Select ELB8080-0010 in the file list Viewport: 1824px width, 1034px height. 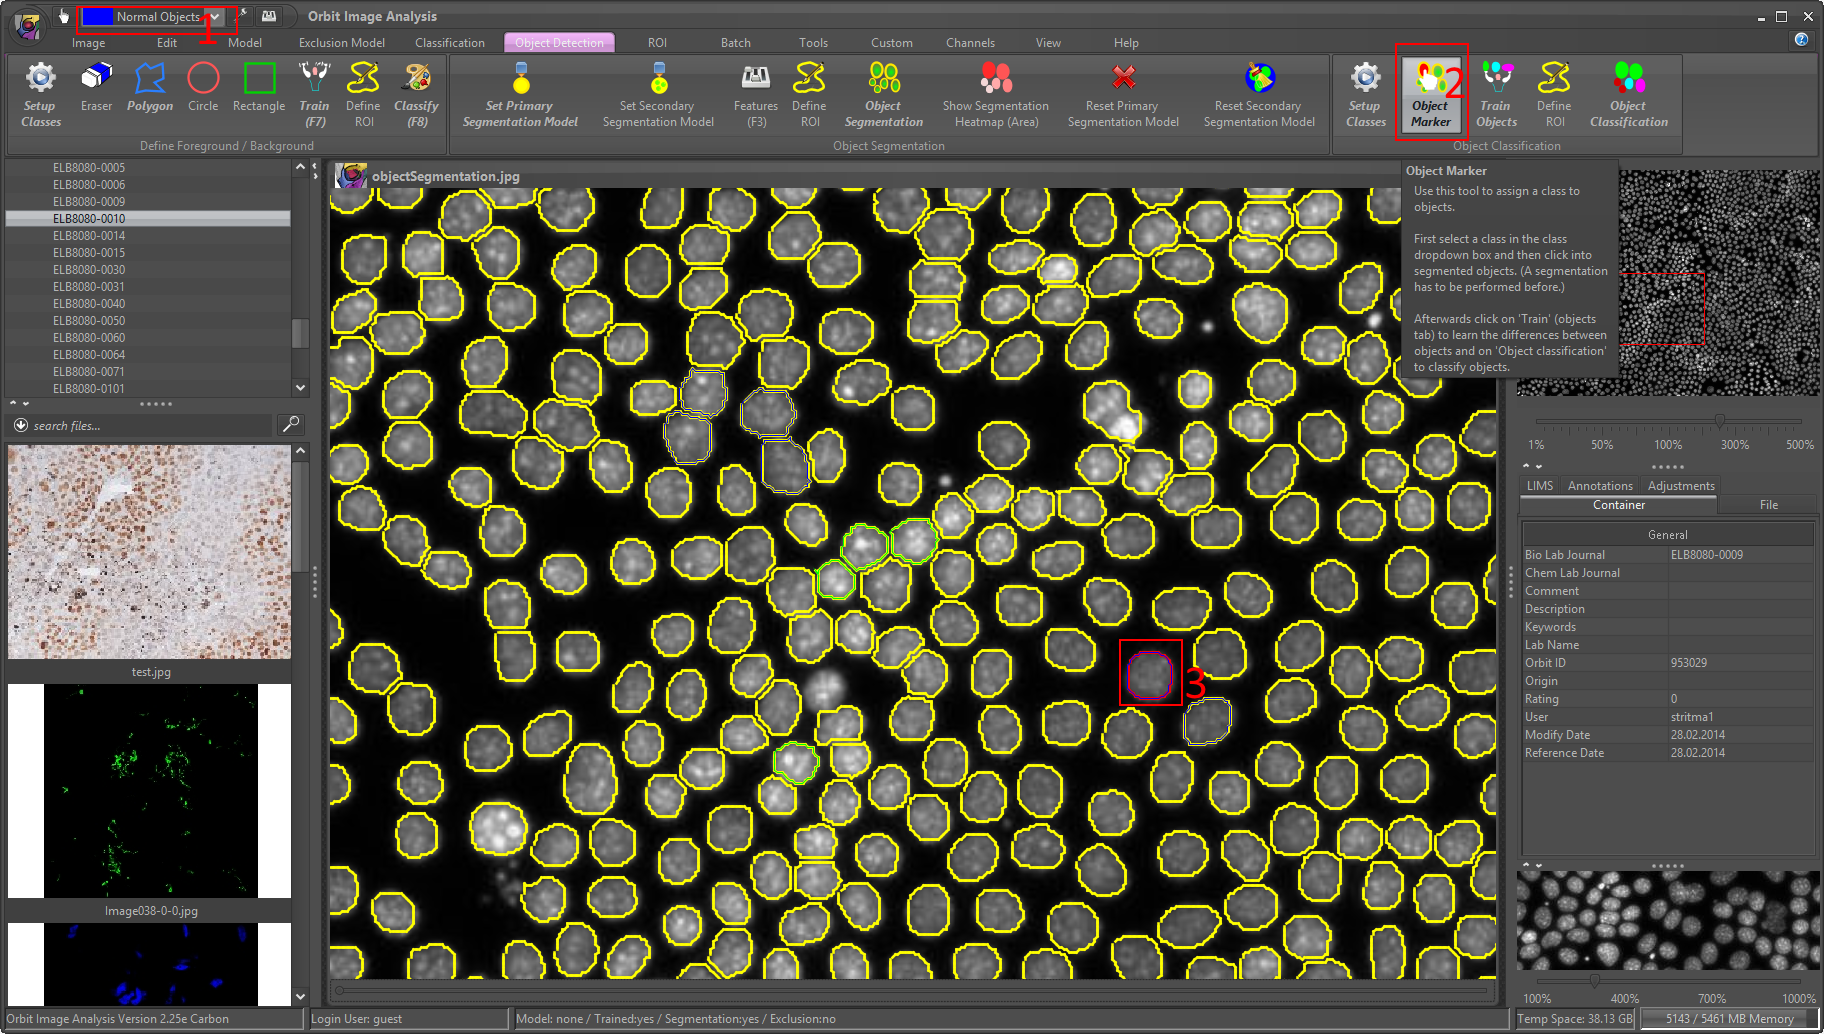148,218
